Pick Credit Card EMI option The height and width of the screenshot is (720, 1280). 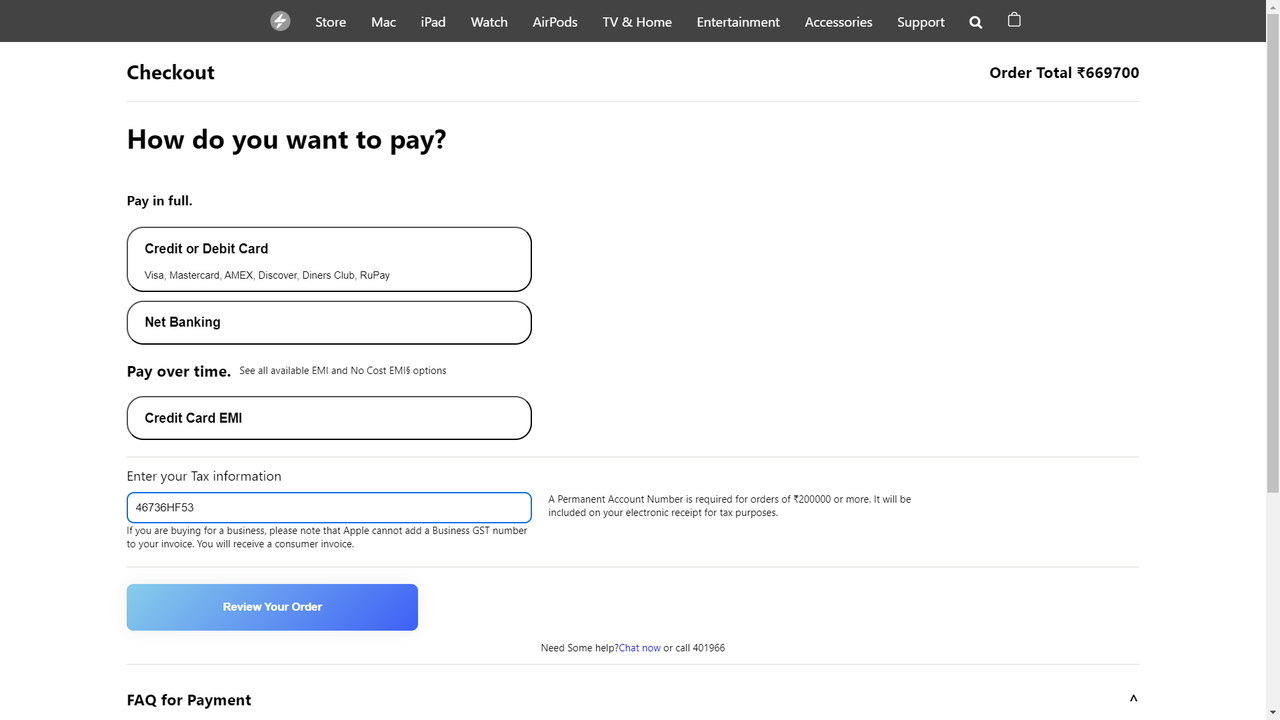[329, 418]
